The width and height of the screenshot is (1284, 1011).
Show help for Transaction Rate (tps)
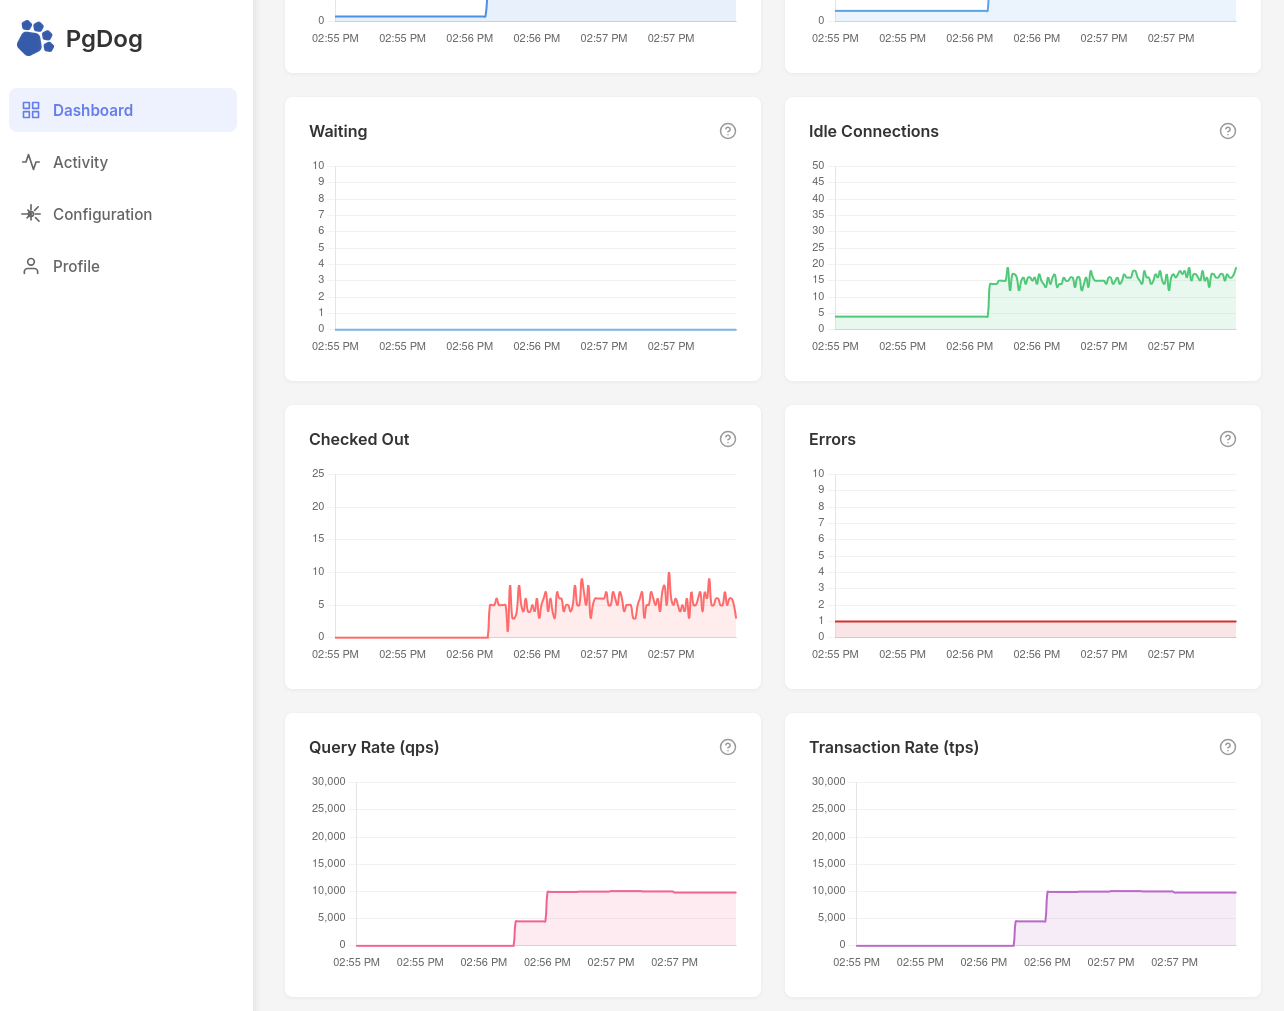coord(1228,747)
